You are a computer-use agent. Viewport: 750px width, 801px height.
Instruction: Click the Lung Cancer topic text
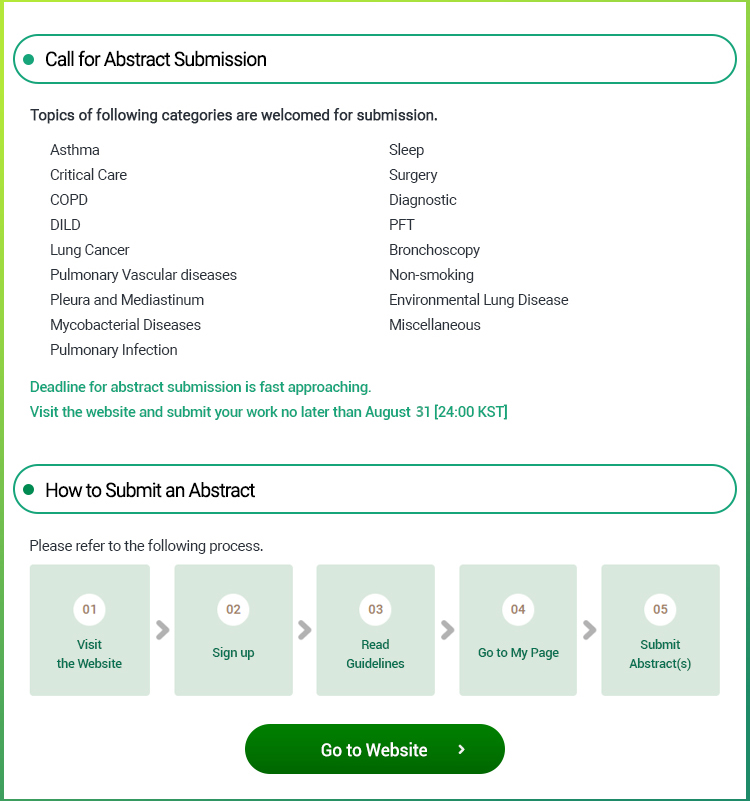90,250
